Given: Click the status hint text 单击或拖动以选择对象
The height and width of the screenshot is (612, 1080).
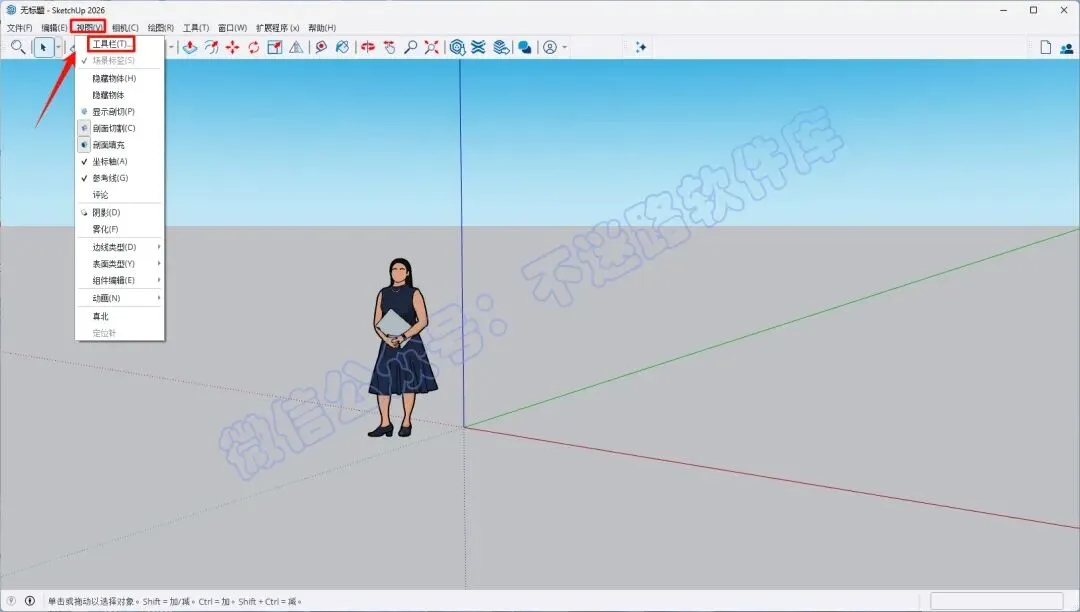Looking at the screenshot, I should [93, 602].
